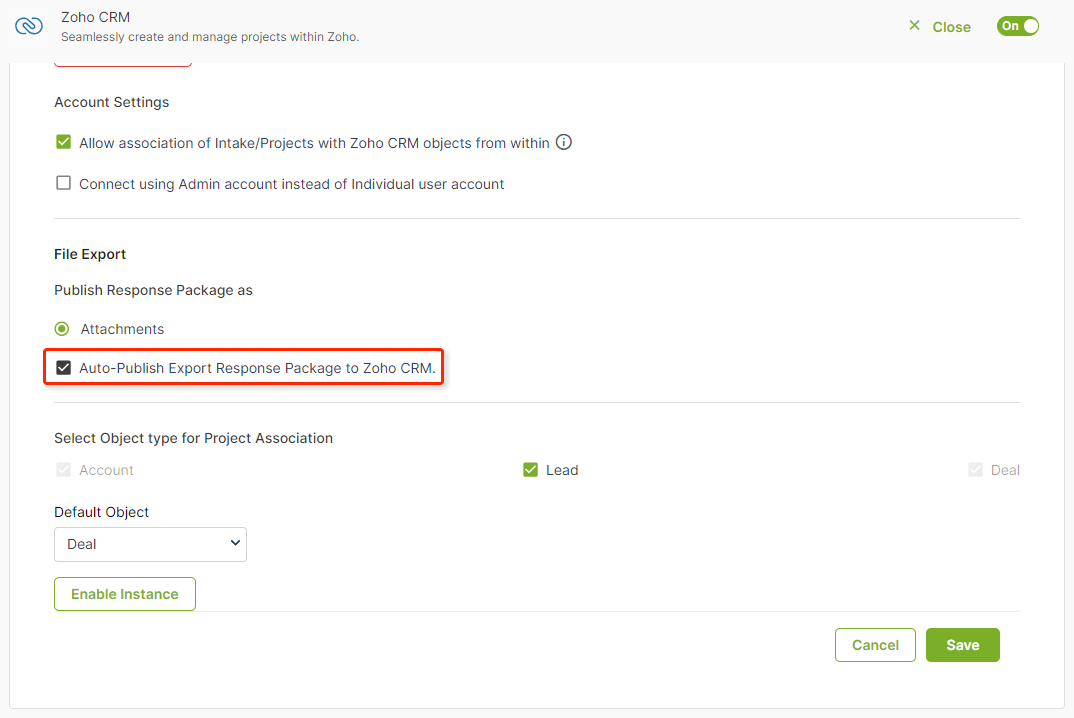Select the Attachments radio button
This screenshot has width=1074, height=718.
click(62, 329)
